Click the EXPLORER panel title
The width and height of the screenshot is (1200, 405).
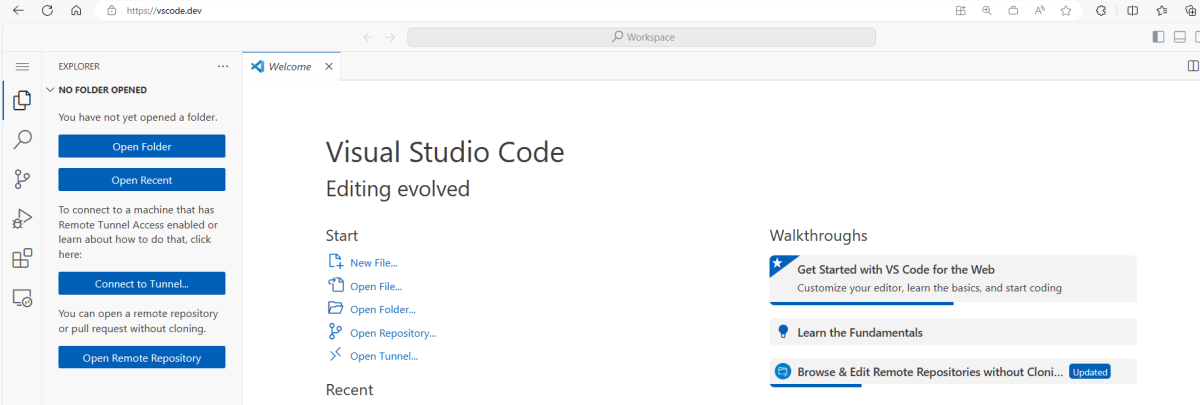tap(79, 66)
